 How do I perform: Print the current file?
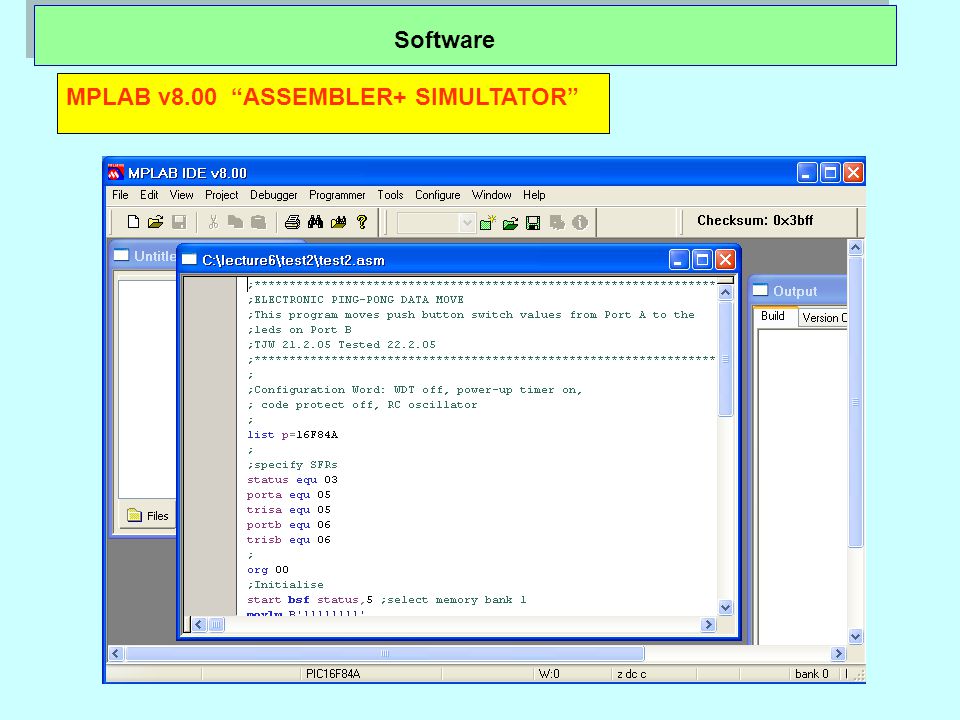tap(293, 222)
